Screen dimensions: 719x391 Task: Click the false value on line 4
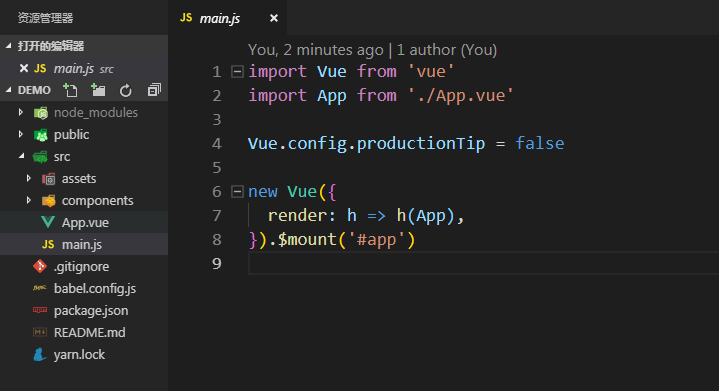pos(539,143)
